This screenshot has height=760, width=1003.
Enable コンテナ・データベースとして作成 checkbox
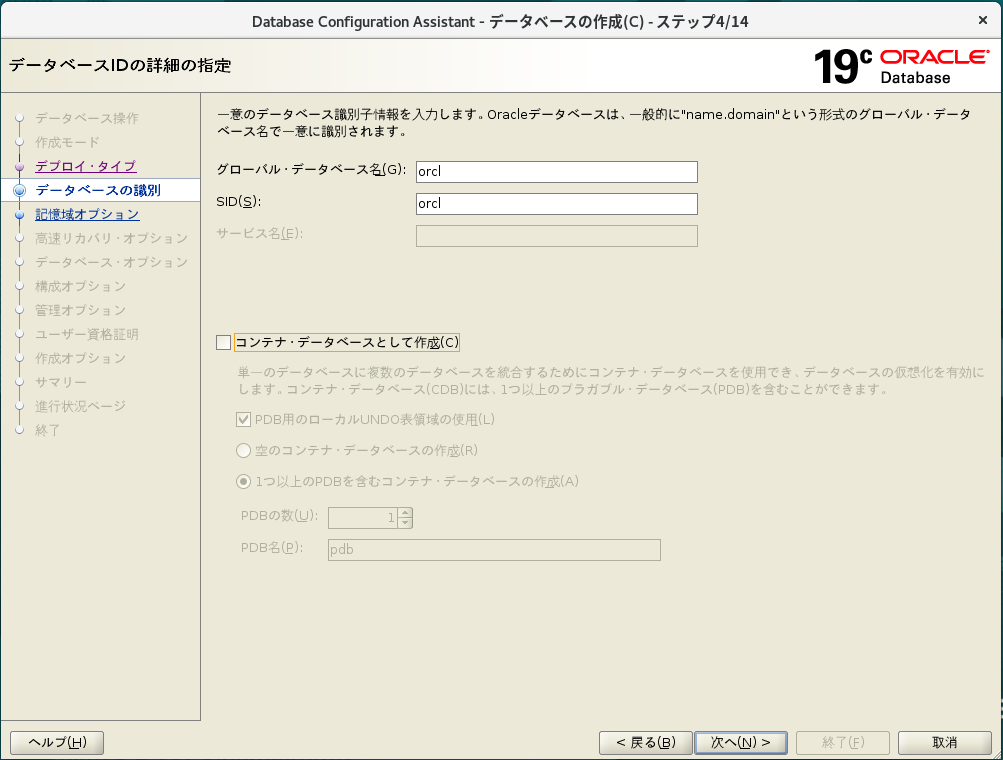[223, 343]
